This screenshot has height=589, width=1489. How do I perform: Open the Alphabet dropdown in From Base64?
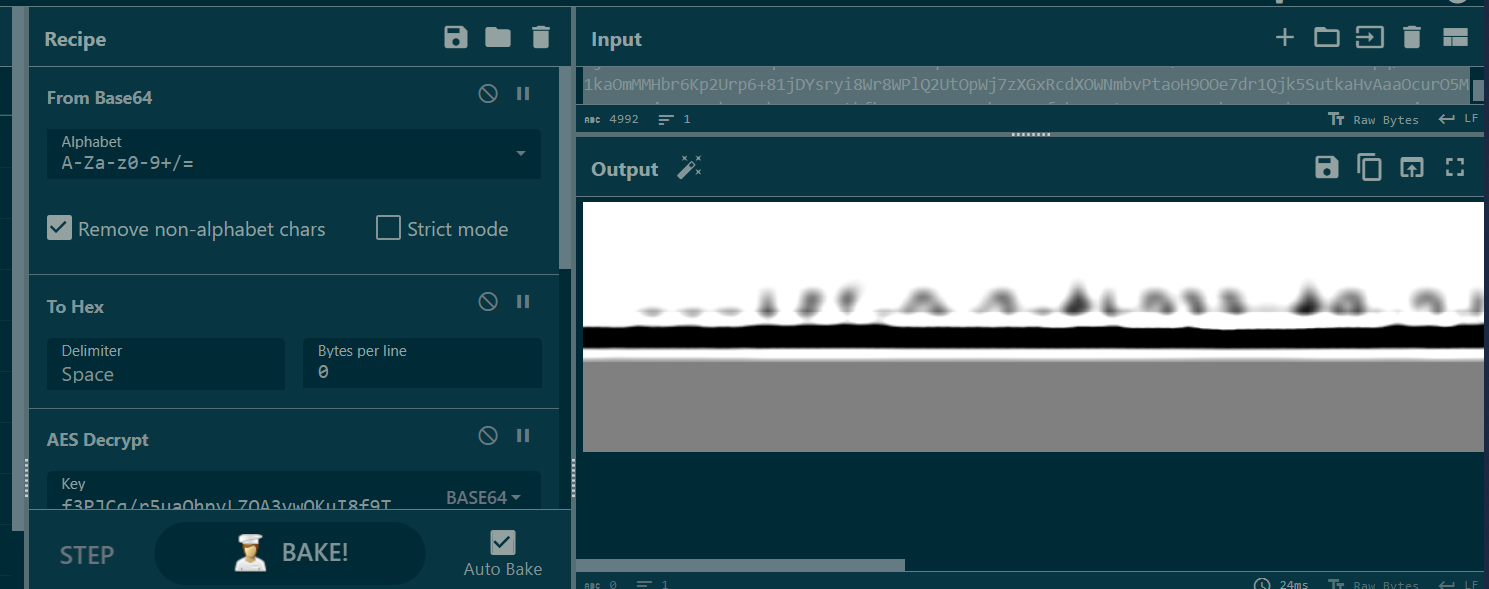pos(519,154)
